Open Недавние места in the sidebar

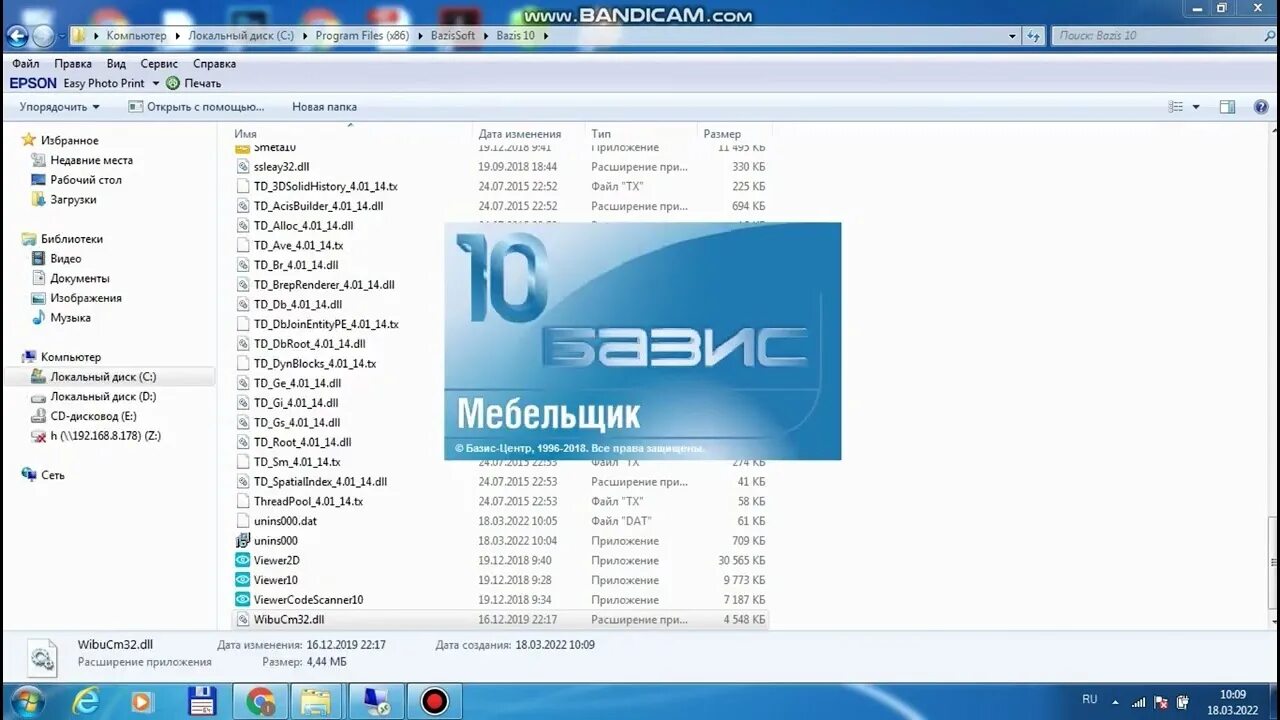91,160
